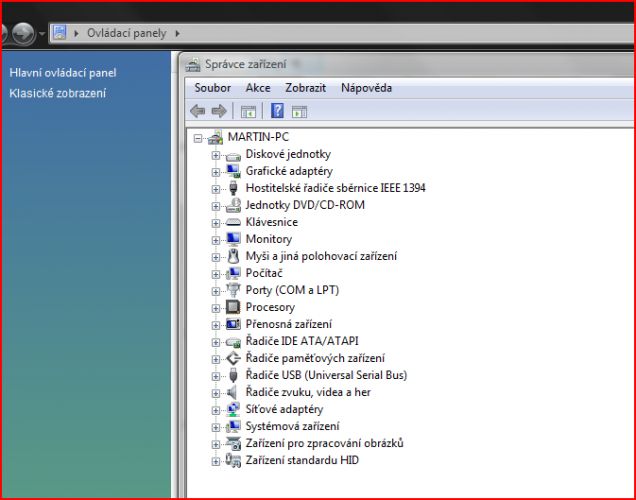Click the show/hide action pane toolbar icon
636x500 pixels.
tap(299, 112)
